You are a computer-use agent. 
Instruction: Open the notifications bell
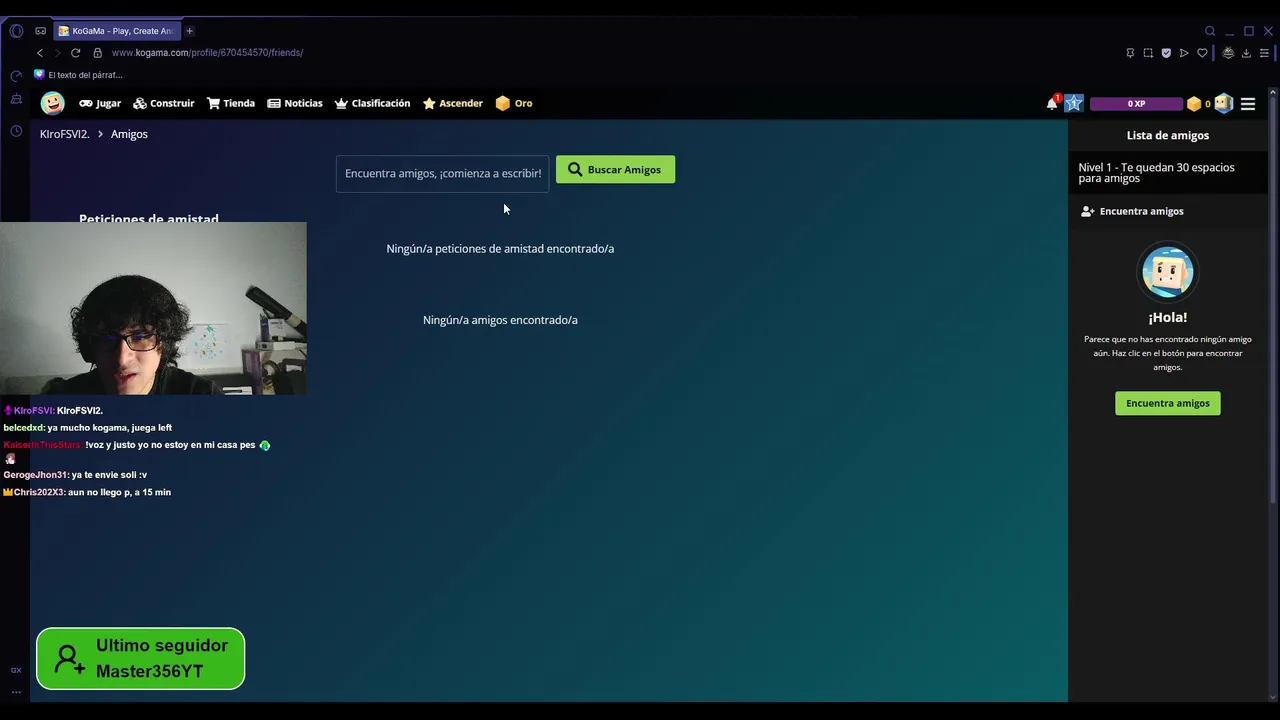point(1052,103)
